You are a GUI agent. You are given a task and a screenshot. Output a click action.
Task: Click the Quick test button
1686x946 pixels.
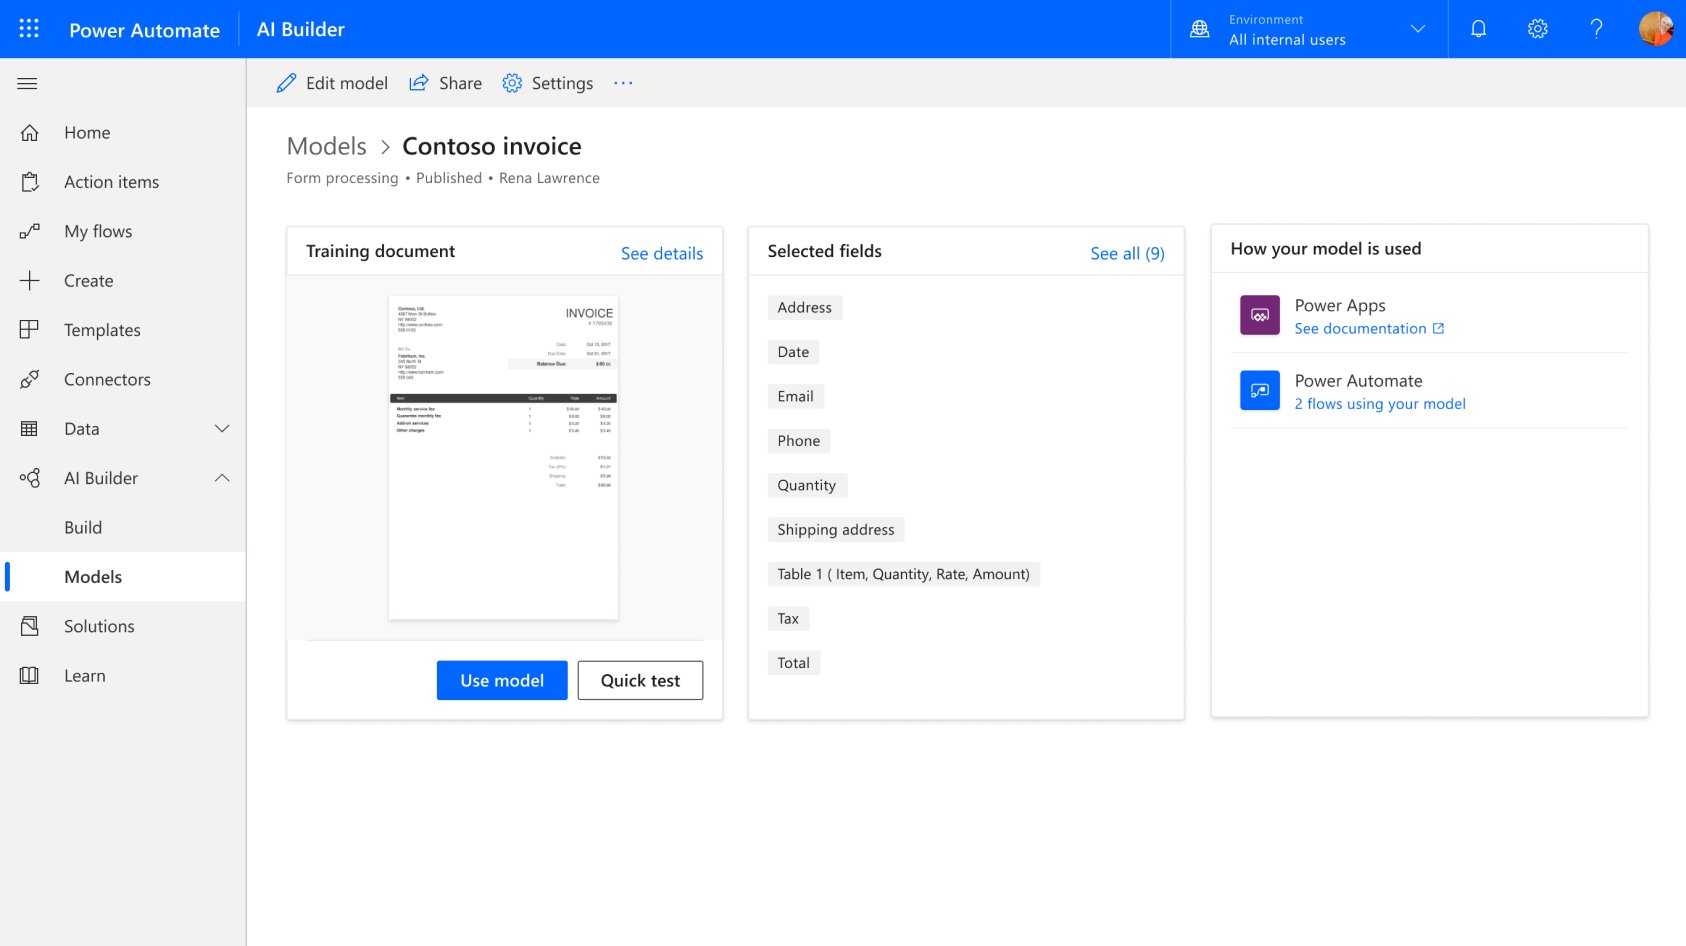coord(640,680)
